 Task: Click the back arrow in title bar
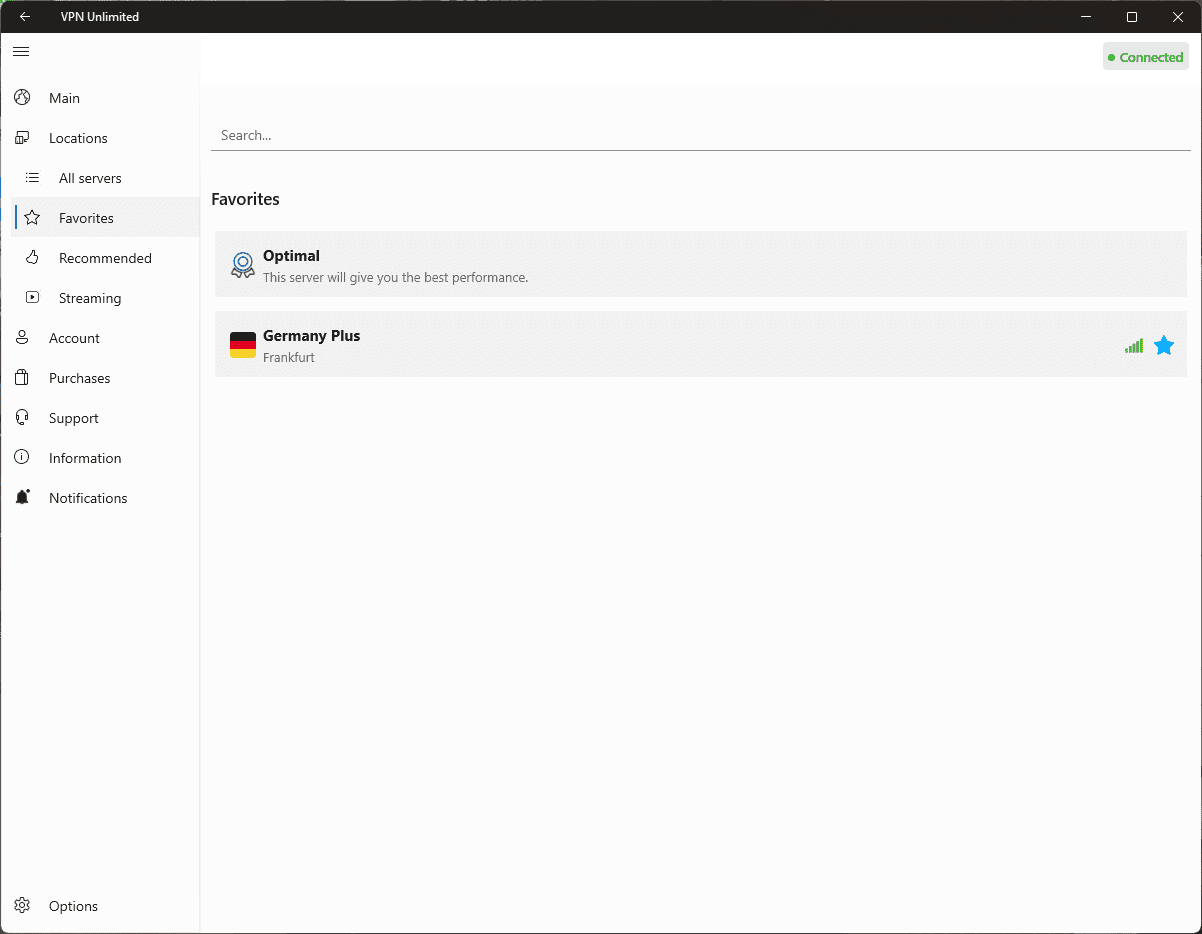click(x=25, y=16)
